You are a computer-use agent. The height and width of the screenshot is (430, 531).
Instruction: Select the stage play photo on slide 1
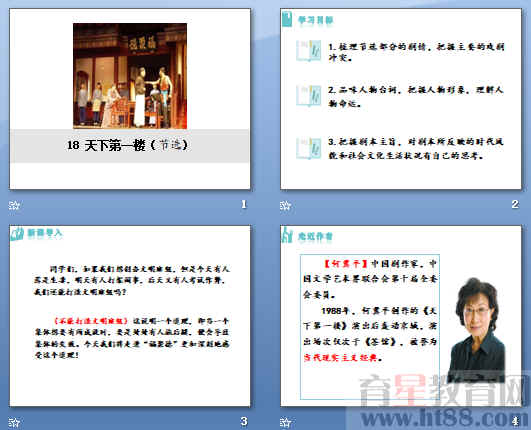tap(130, 76)
